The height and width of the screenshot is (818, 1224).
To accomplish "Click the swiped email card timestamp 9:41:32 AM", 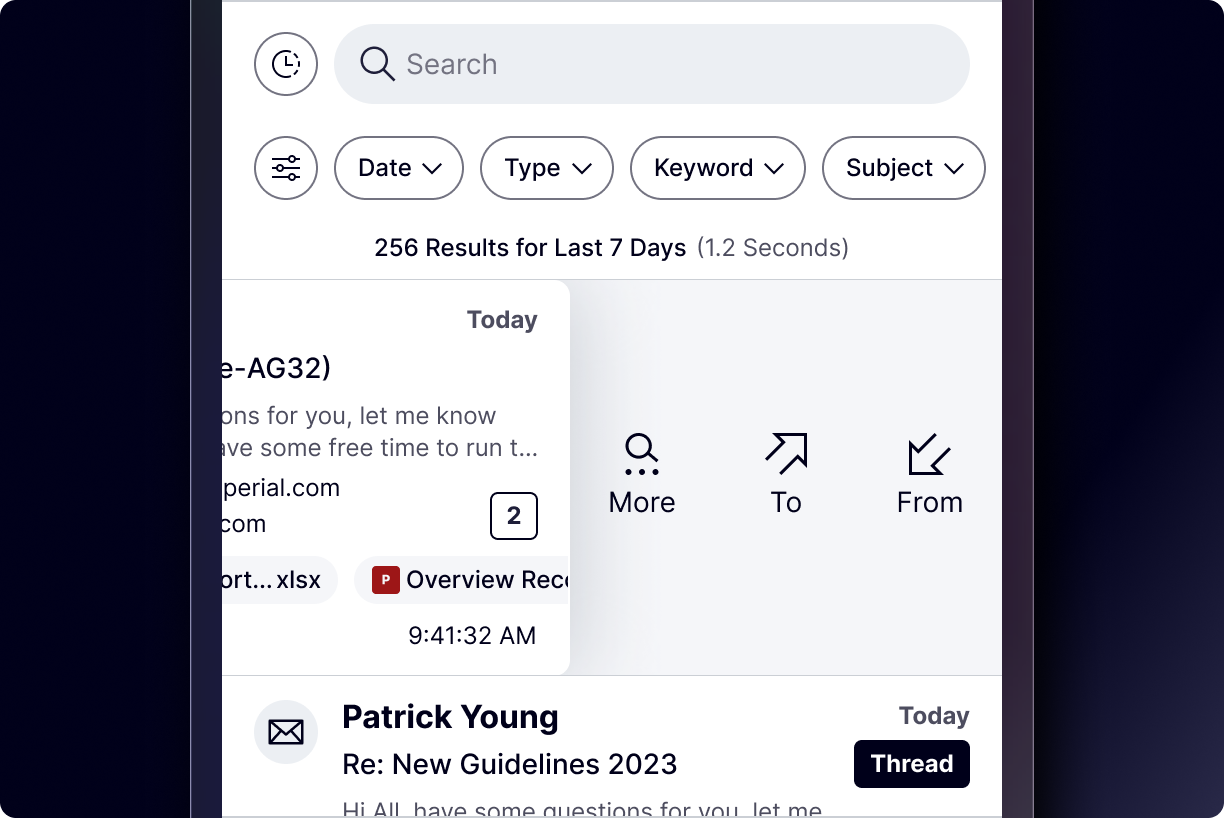I will [472, 636].
